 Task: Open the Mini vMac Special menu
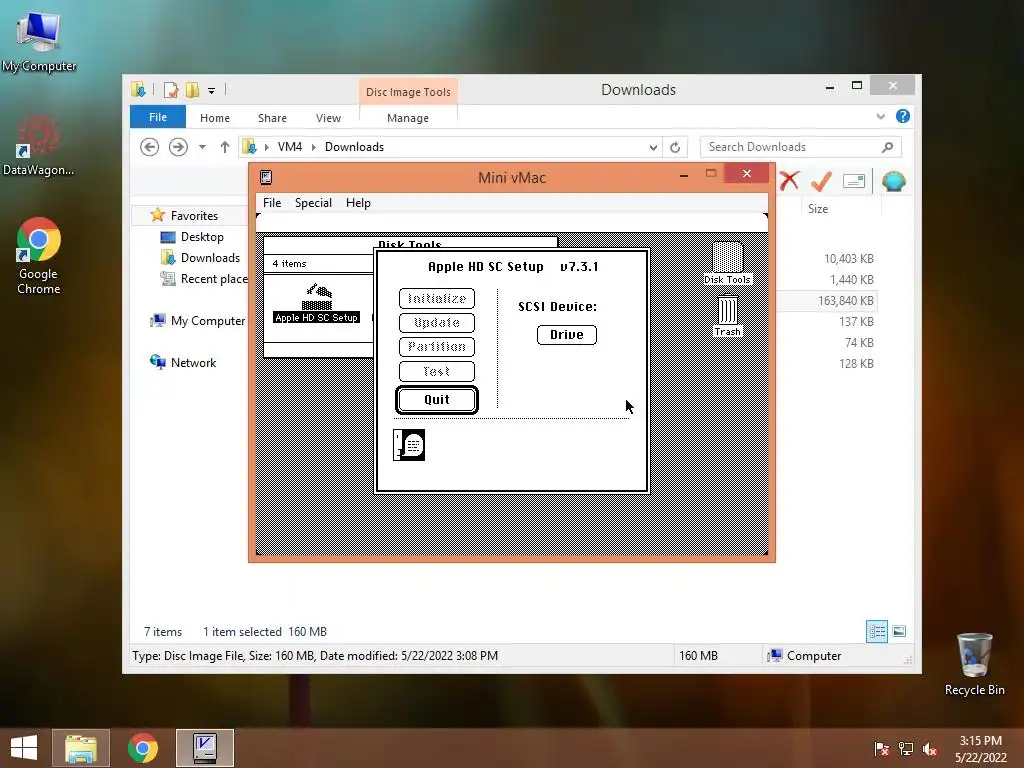(x=313, y=203)
